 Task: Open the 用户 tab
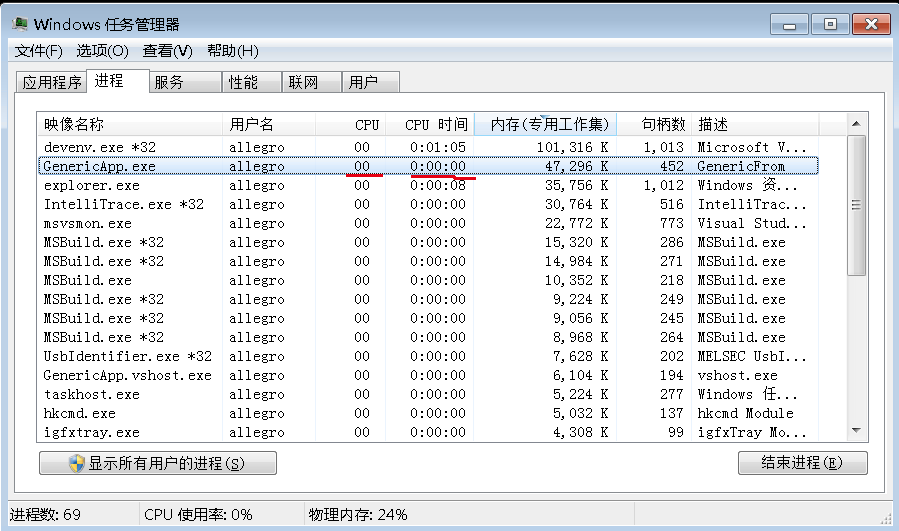pyautogui.click(x=370, y=83)
